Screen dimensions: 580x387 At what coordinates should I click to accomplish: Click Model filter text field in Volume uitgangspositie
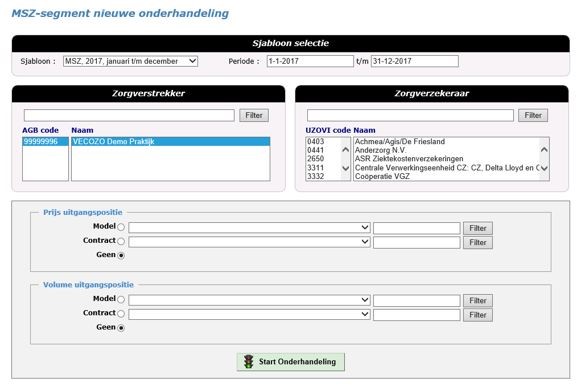(x=417, y=300)
